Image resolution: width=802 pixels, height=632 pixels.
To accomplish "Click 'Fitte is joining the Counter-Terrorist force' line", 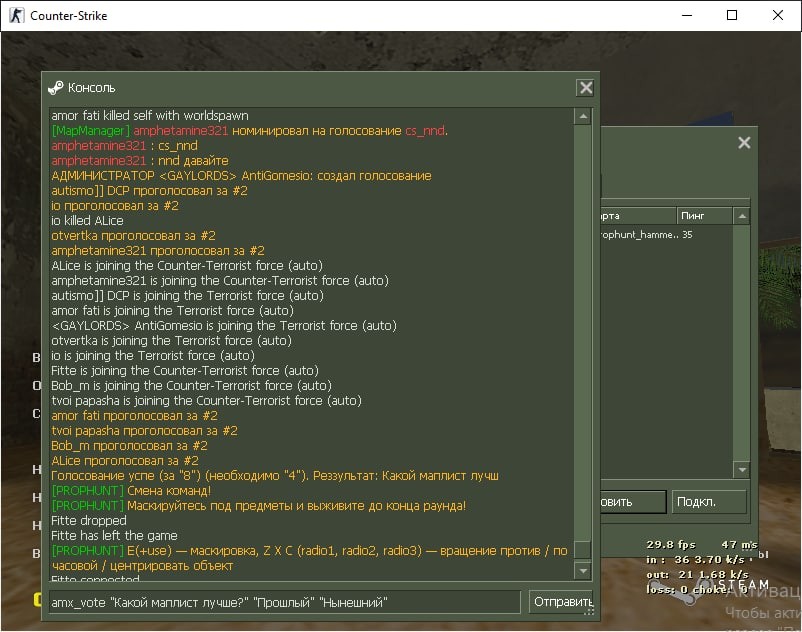I will click(x=185, y=371).
